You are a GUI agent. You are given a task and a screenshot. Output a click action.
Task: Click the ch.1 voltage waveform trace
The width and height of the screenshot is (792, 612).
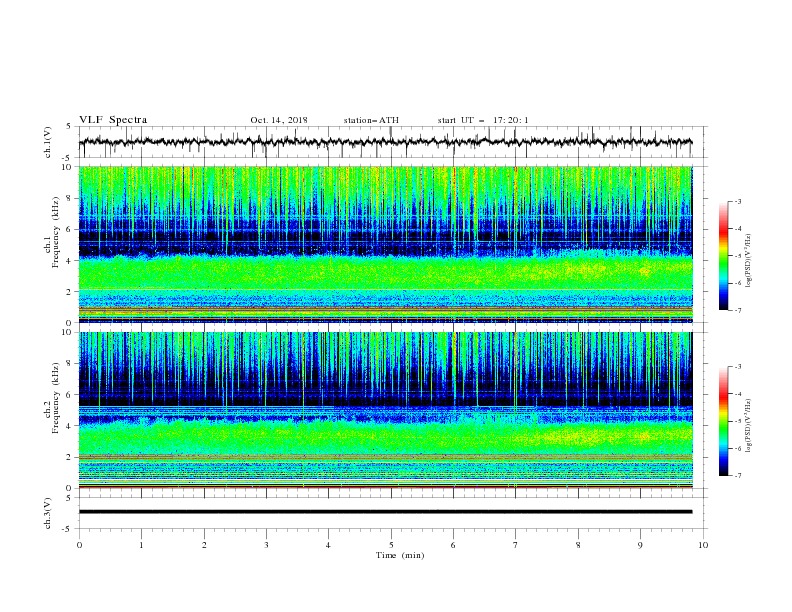point(385,142)
